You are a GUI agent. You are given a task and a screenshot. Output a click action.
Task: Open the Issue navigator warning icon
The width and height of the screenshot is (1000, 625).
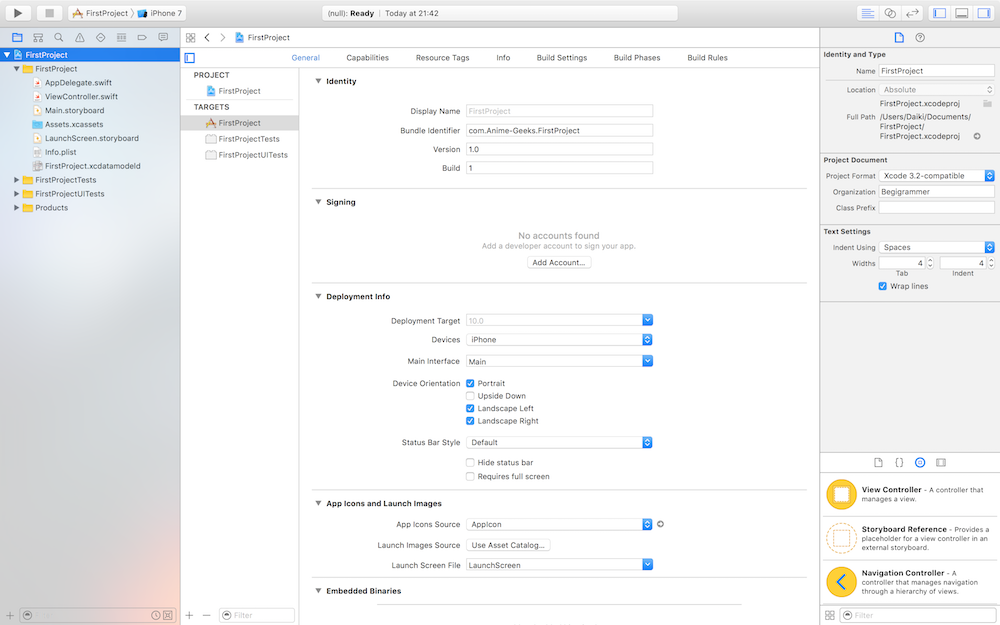(x=80, y=38)
